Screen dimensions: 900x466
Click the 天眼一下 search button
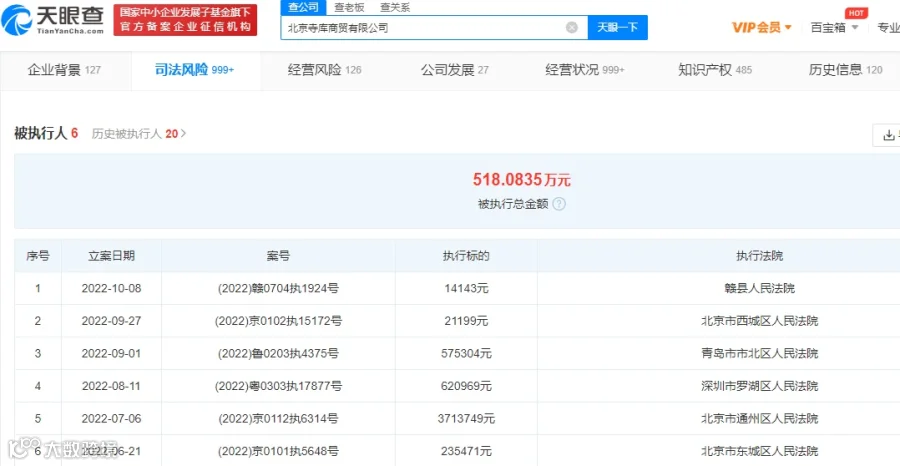point(618,28)
